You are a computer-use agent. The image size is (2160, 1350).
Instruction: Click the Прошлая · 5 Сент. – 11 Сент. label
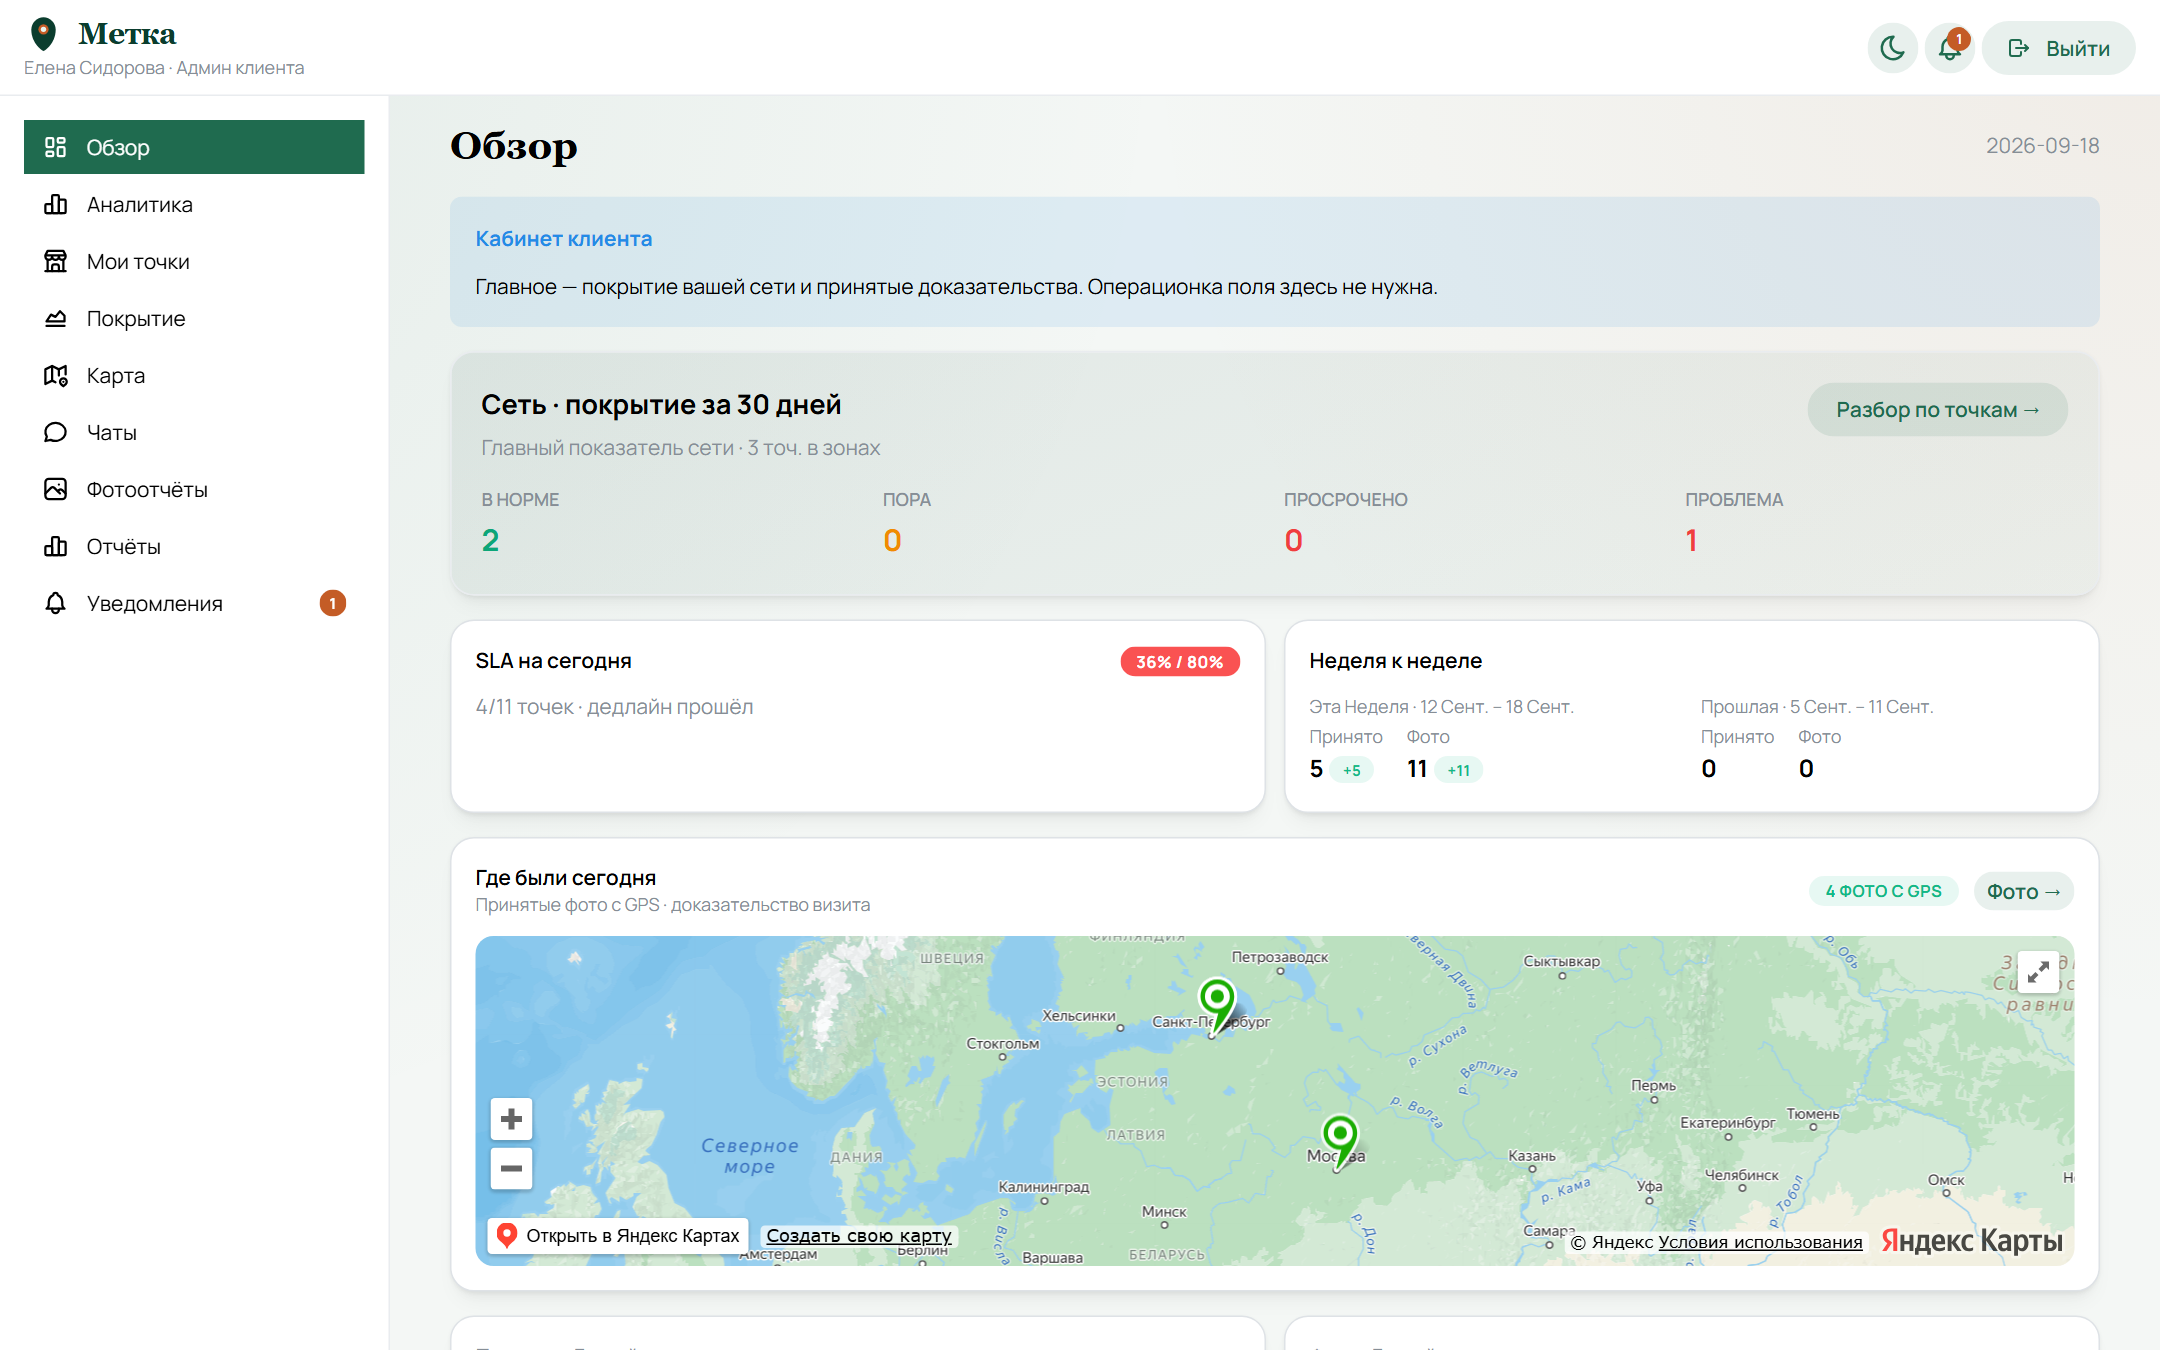(x=1817, y=706)
